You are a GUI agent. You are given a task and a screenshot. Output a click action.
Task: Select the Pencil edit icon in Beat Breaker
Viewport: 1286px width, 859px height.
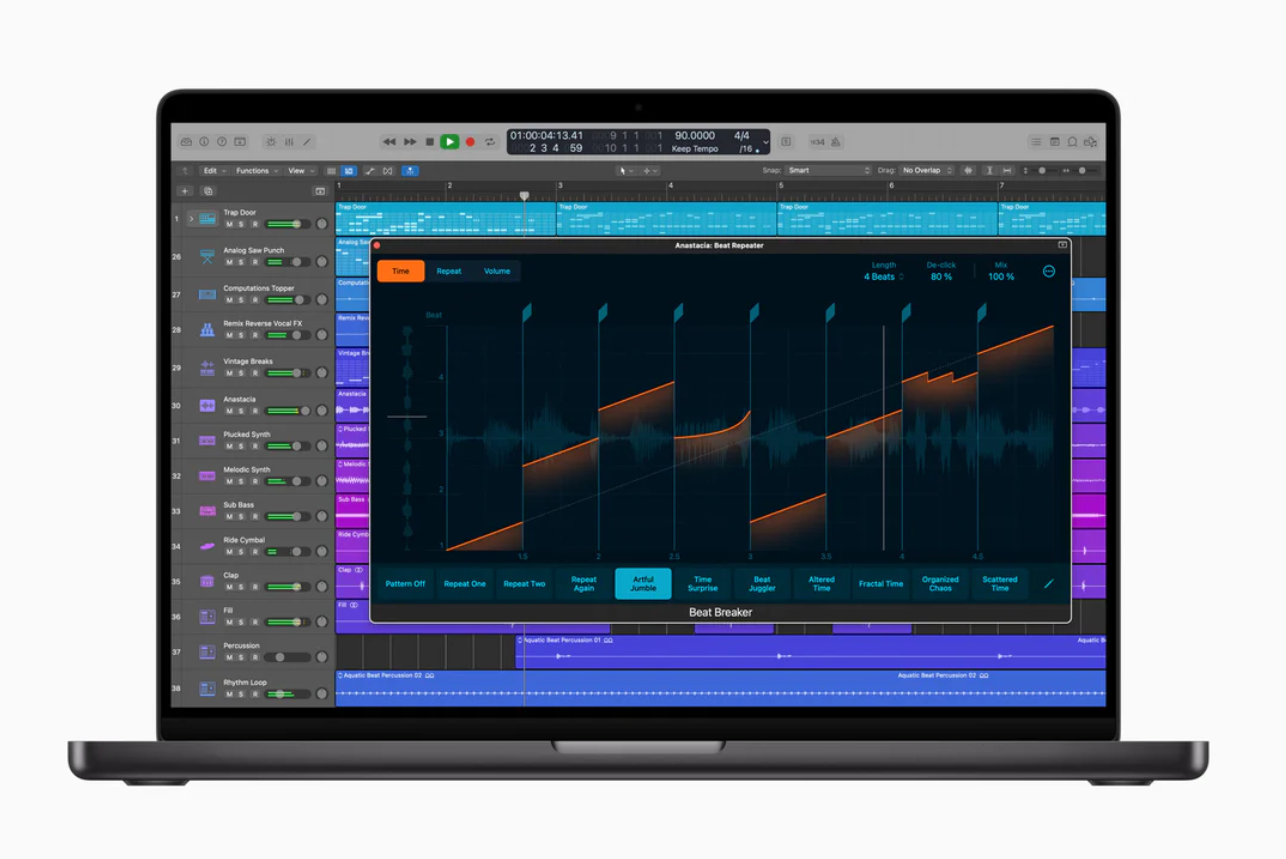1049,583
